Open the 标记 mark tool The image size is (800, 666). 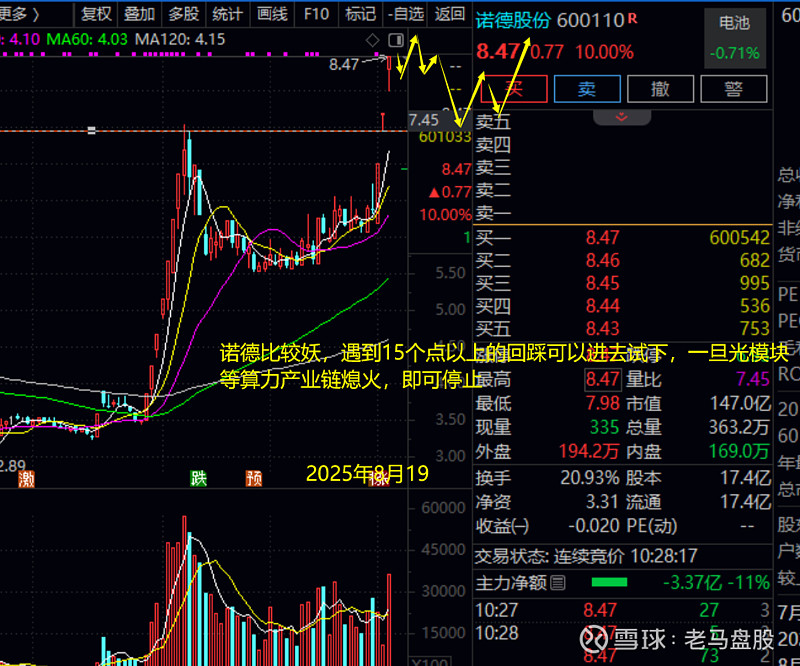click(x=360, y=14)
